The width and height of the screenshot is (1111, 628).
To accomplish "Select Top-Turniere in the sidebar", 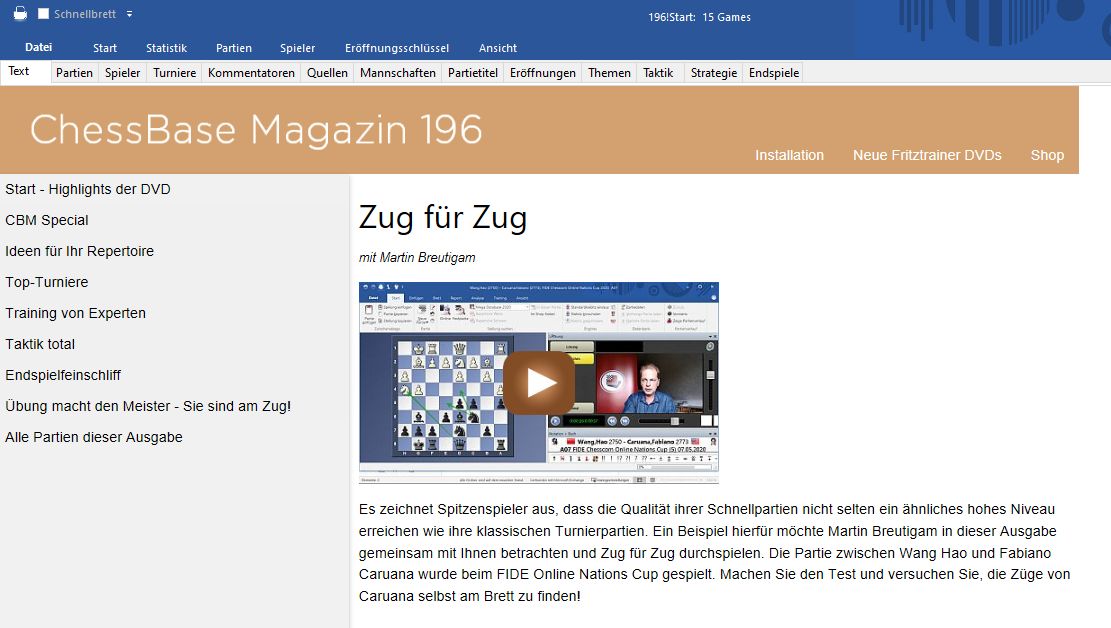I will point(47,282).
